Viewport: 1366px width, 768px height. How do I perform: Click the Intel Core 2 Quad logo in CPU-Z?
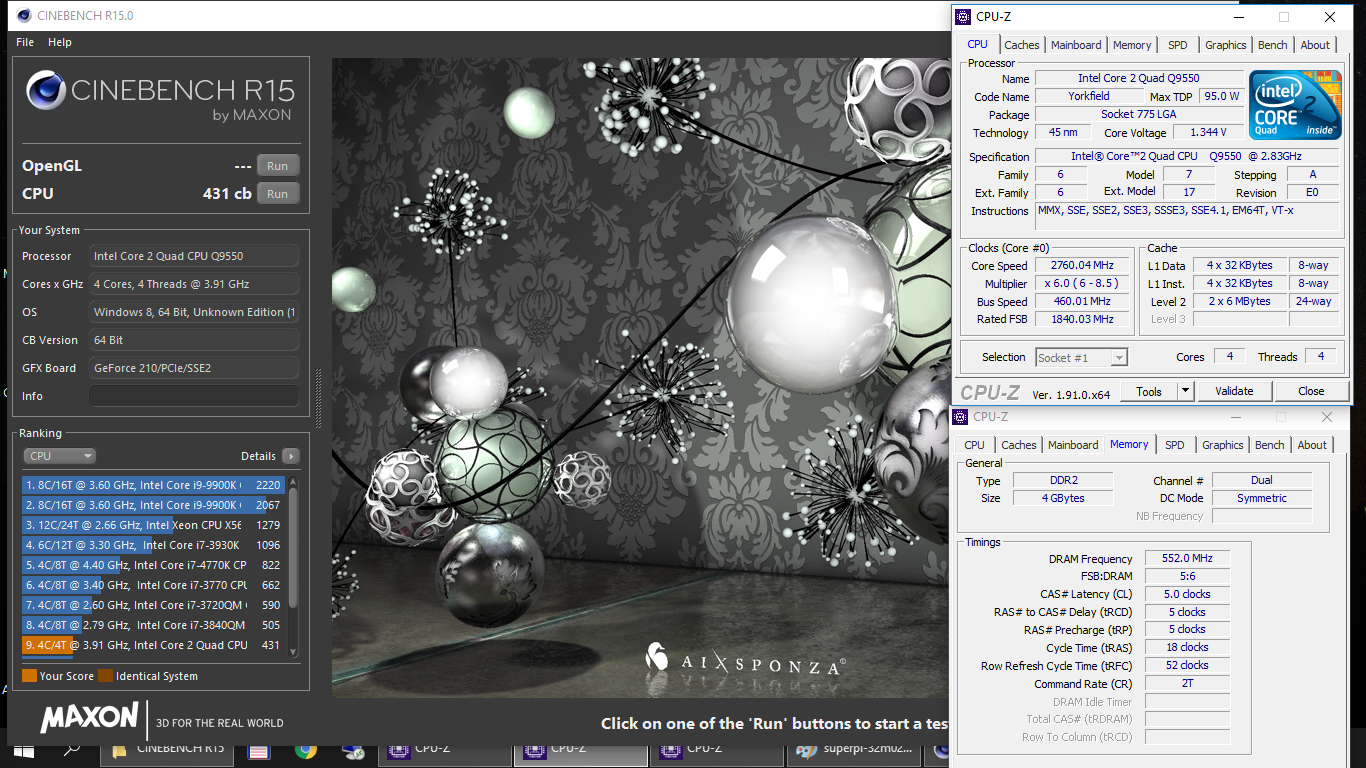coord(1295,105)
